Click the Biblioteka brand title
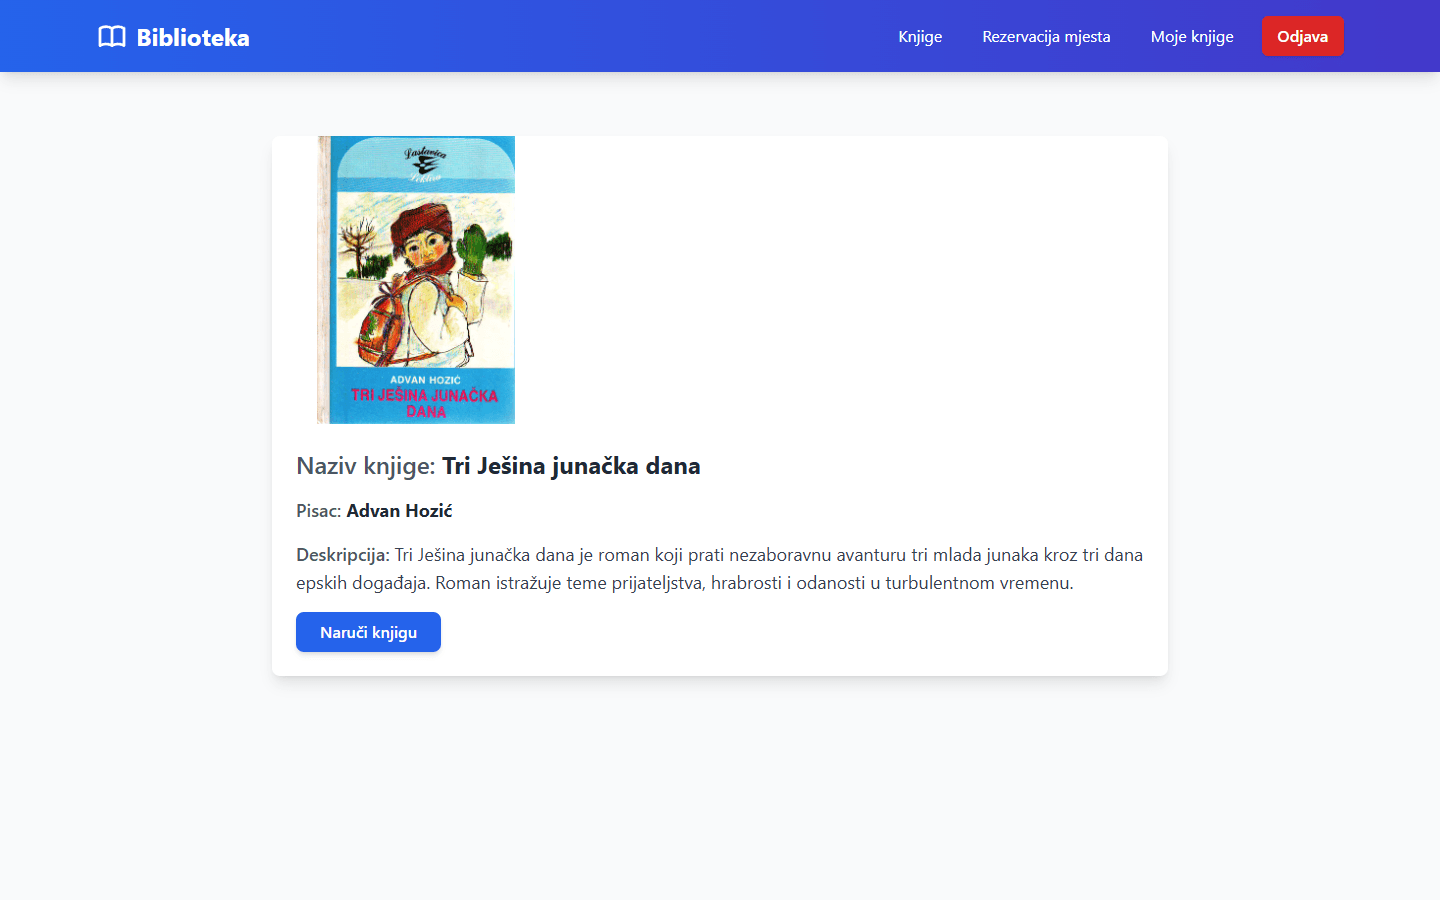 193,37
